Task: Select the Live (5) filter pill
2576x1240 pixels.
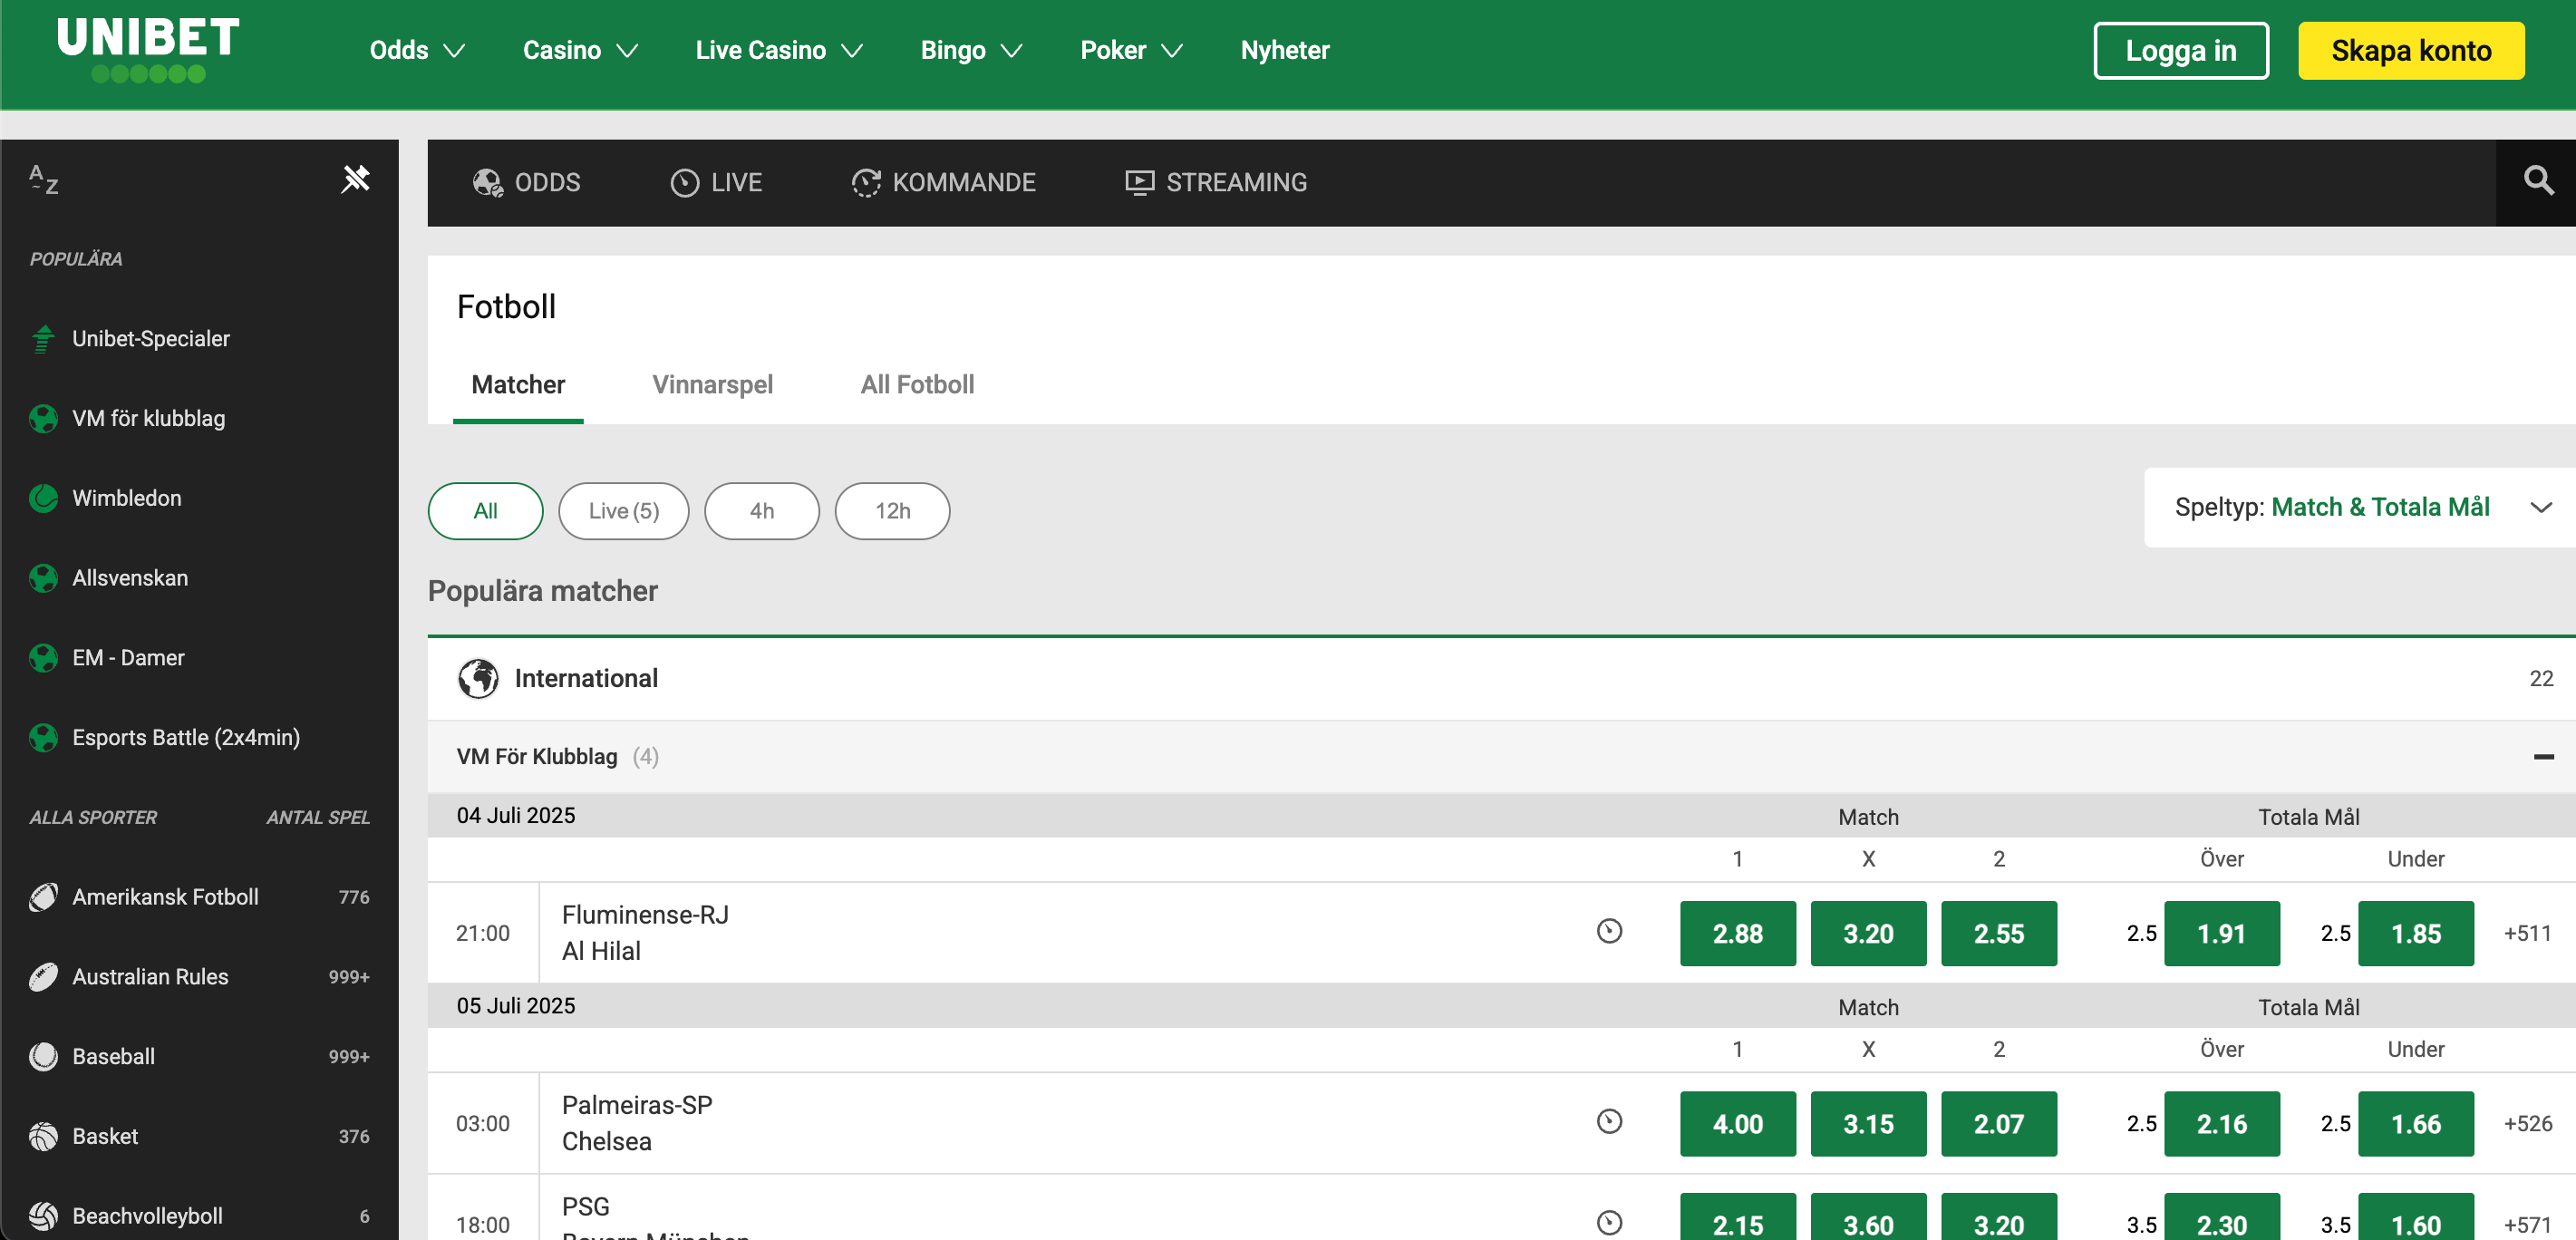Action: coord(623,511)
